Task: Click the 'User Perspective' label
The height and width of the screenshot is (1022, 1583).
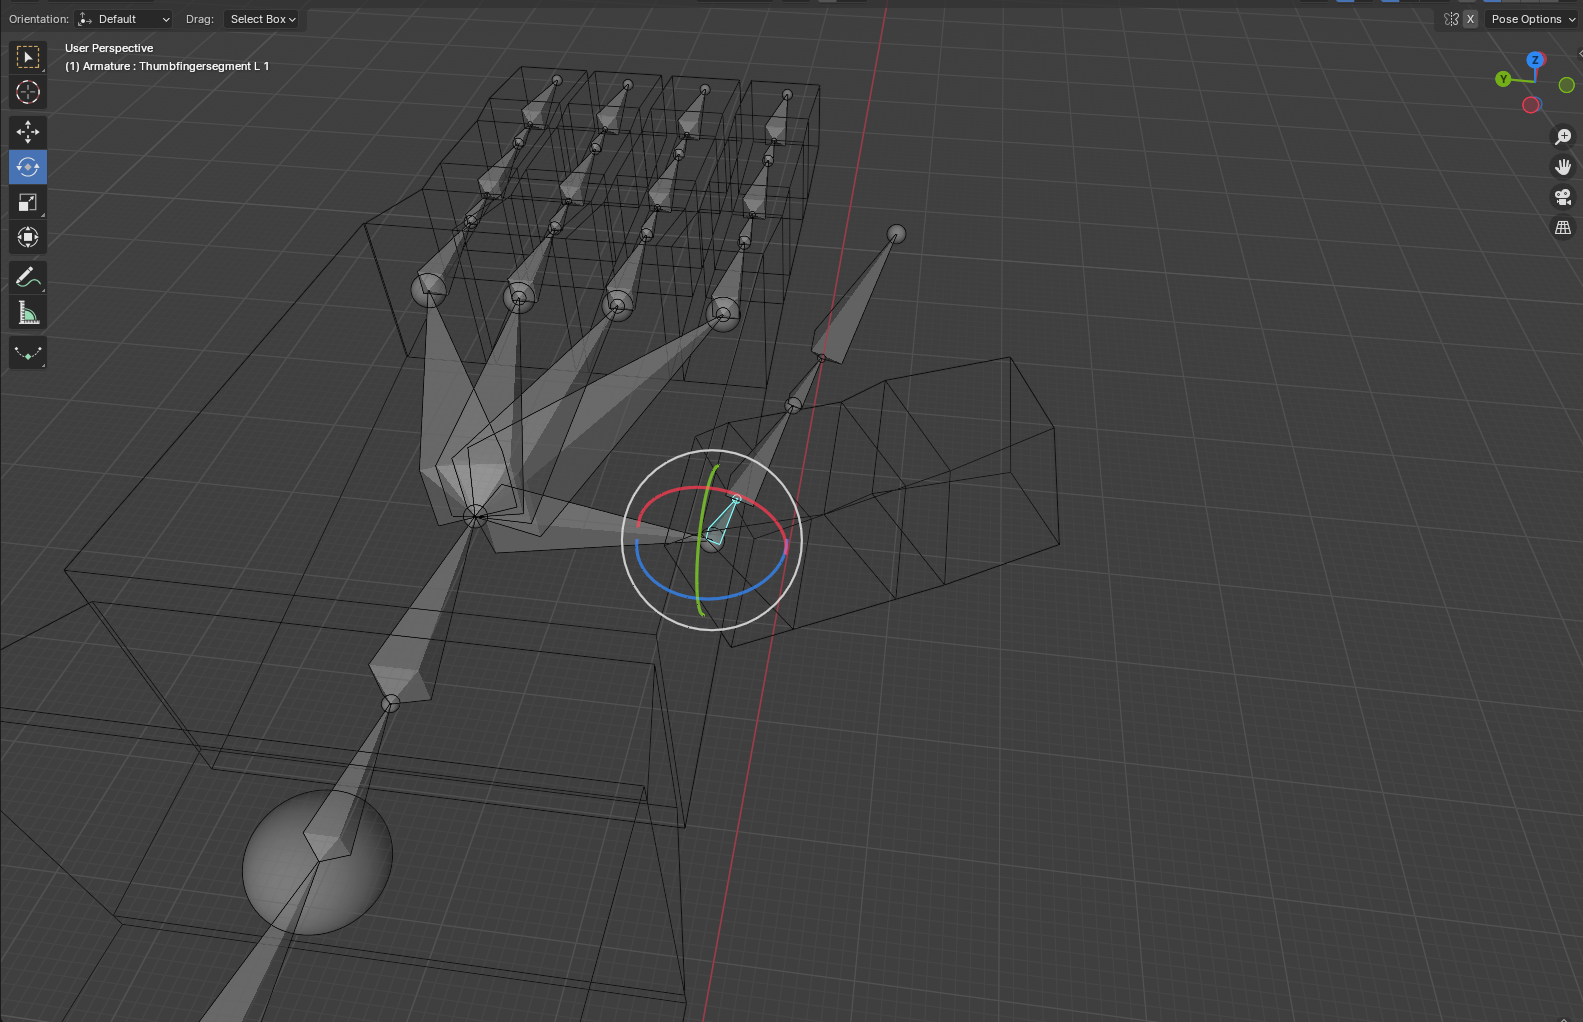Action: [109, 48]
